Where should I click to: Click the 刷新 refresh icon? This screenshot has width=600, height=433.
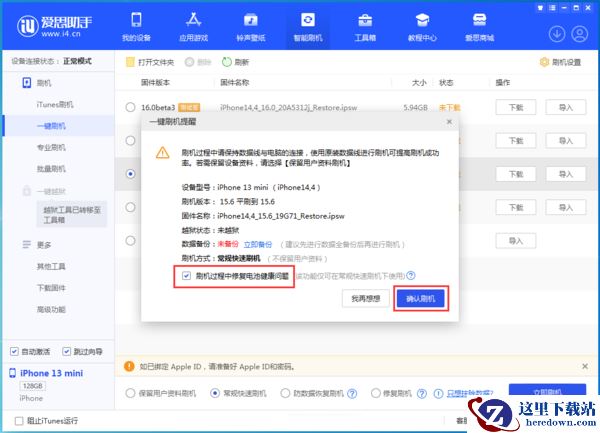[x=227, y=62]
